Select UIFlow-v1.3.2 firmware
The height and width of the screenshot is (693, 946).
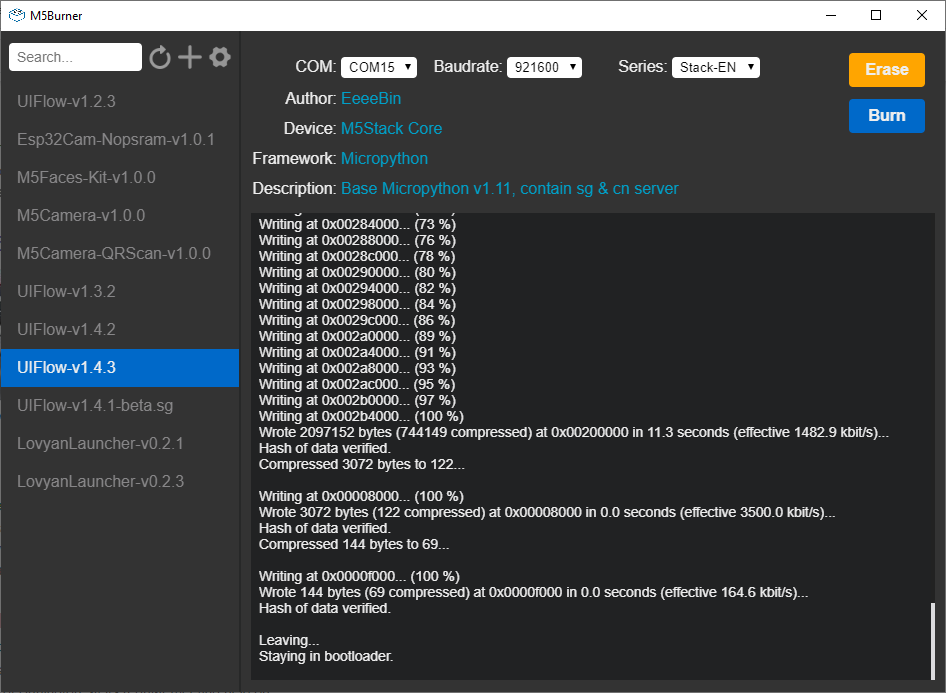tap(120, 291)
